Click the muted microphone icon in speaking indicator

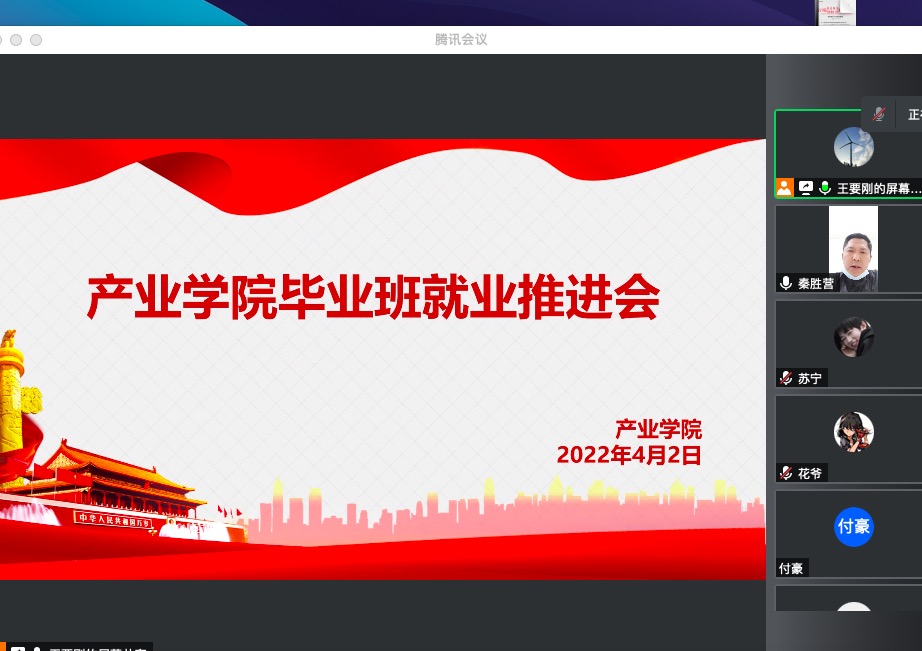pyautogui.click(x=879, y=114)
